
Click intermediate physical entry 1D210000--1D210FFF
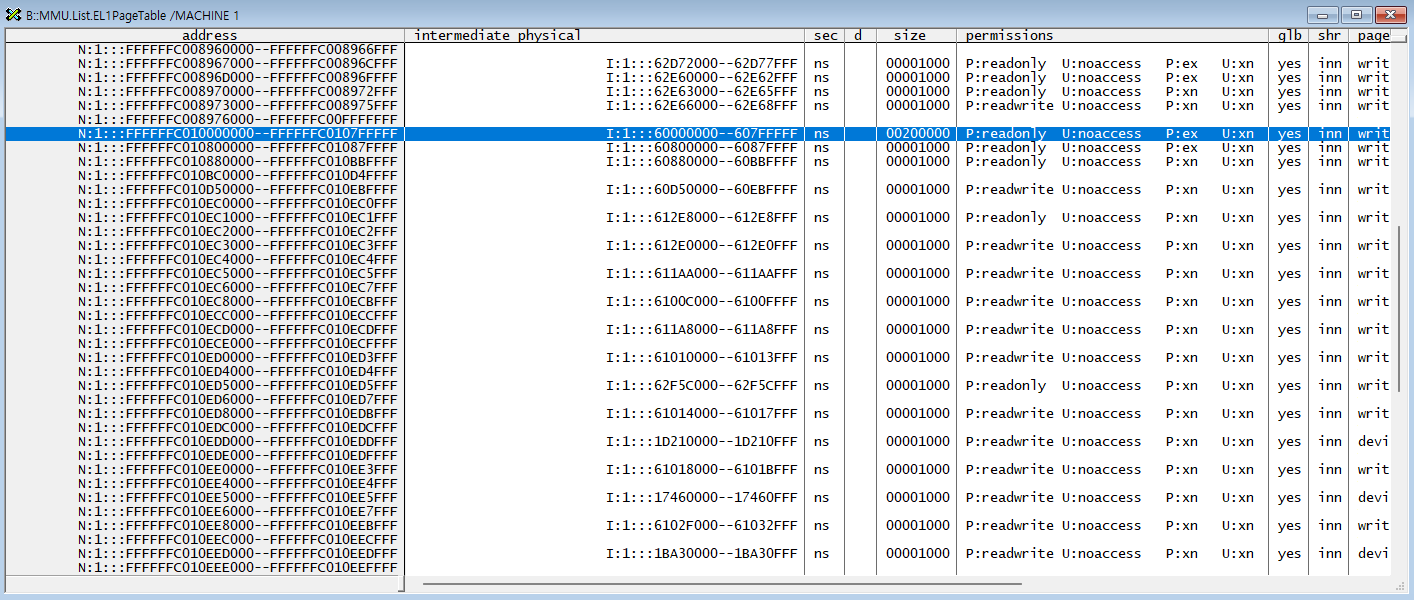(x=701, y=442)
